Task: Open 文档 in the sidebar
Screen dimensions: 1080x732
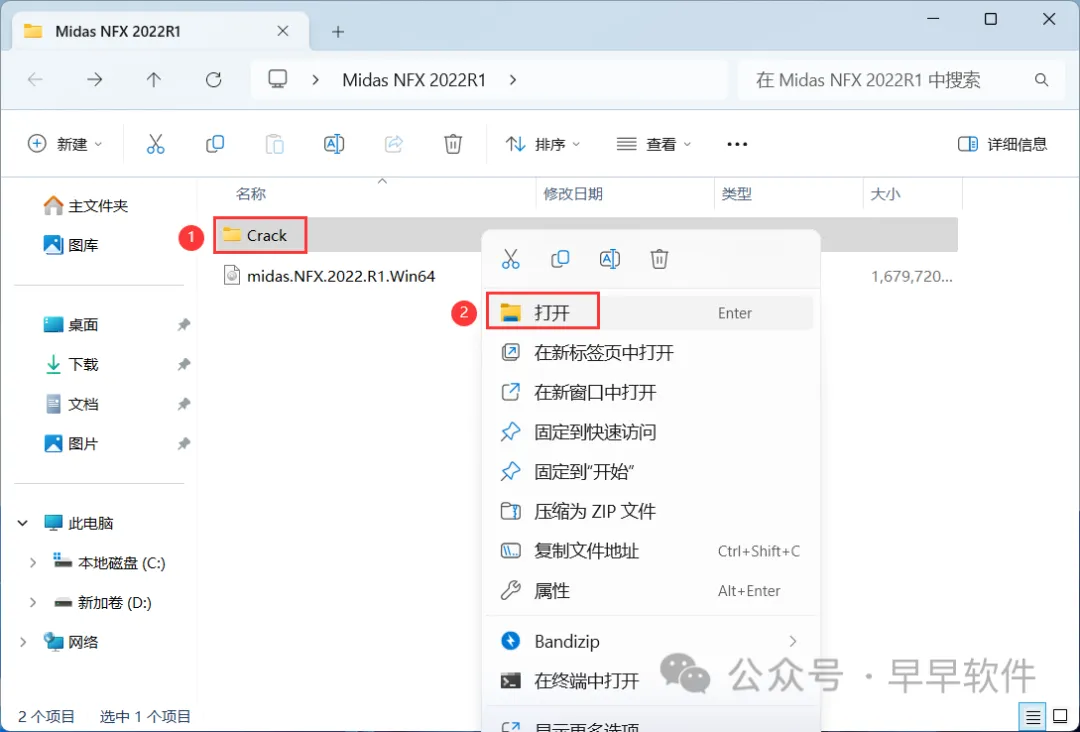Action: pyautogui.click(x=72, y=404)
